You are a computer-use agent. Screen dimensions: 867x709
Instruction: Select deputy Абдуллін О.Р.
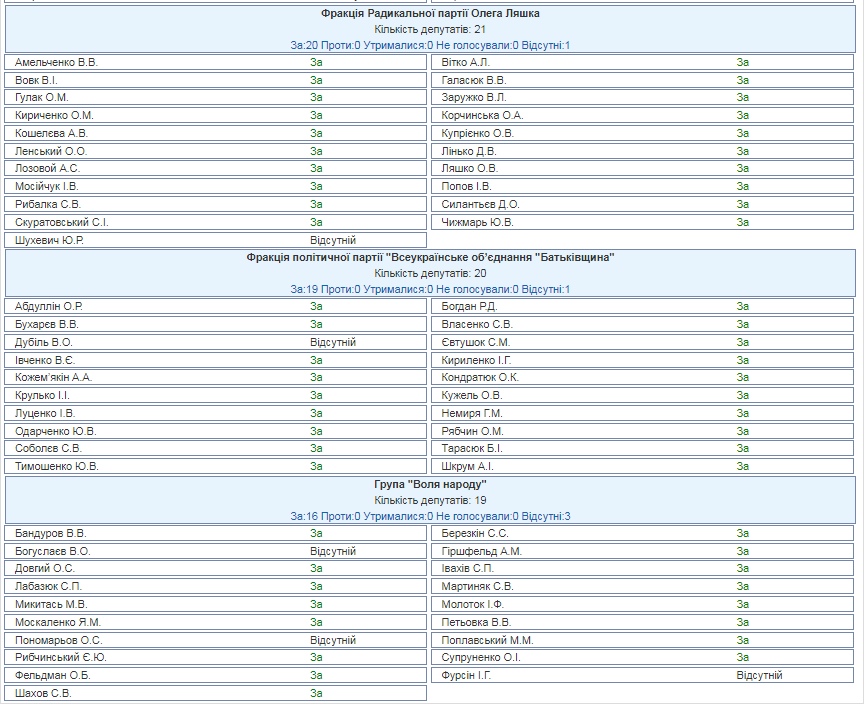(49, 306)
